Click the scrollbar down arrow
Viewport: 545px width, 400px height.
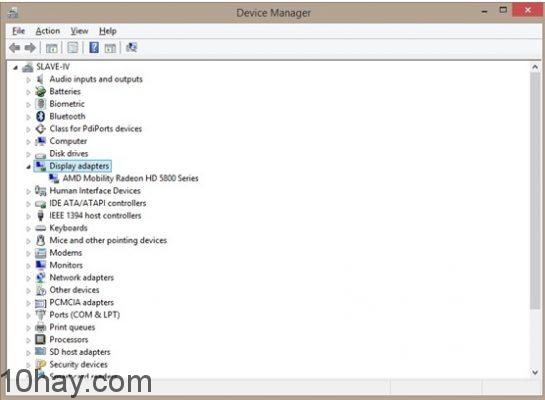pyautogui.click(x=535, y=372)
